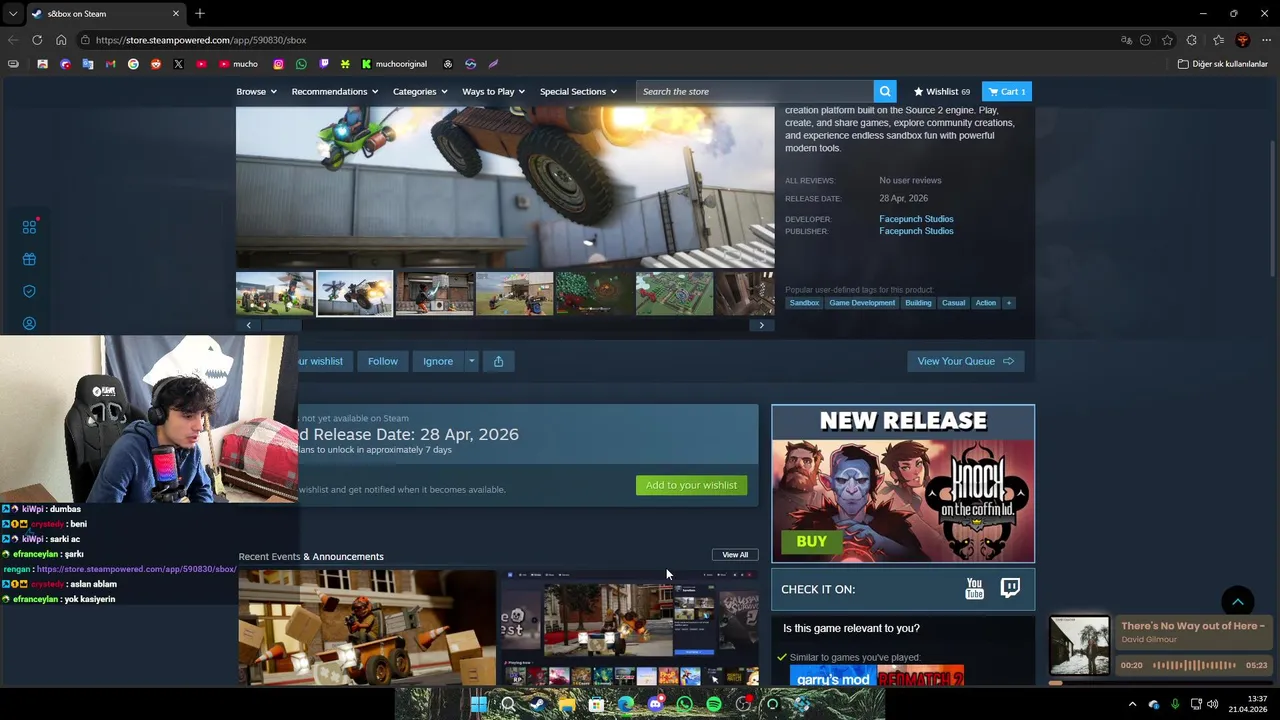Click the microphone icon in system tray
Viewport: 1280px width, 720px height.
(x=1175, y=704)
